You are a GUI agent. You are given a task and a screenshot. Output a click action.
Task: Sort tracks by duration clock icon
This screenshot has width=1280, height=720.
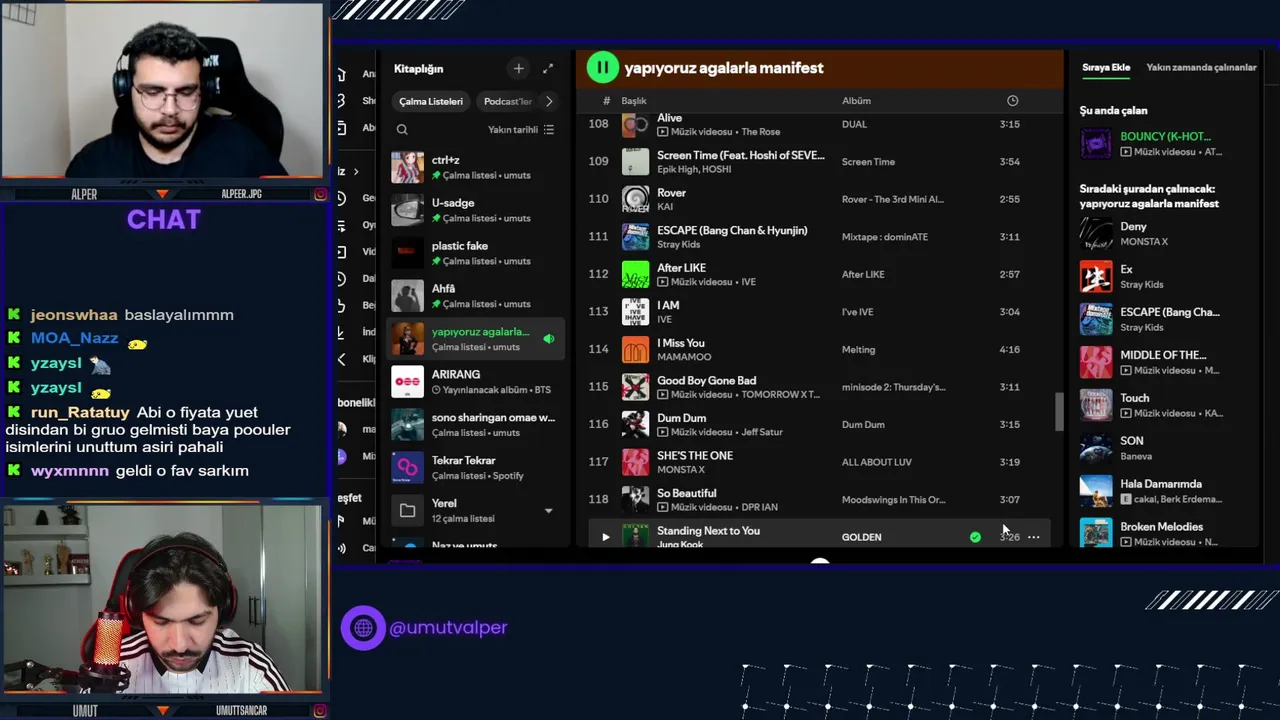[1012, 101]
